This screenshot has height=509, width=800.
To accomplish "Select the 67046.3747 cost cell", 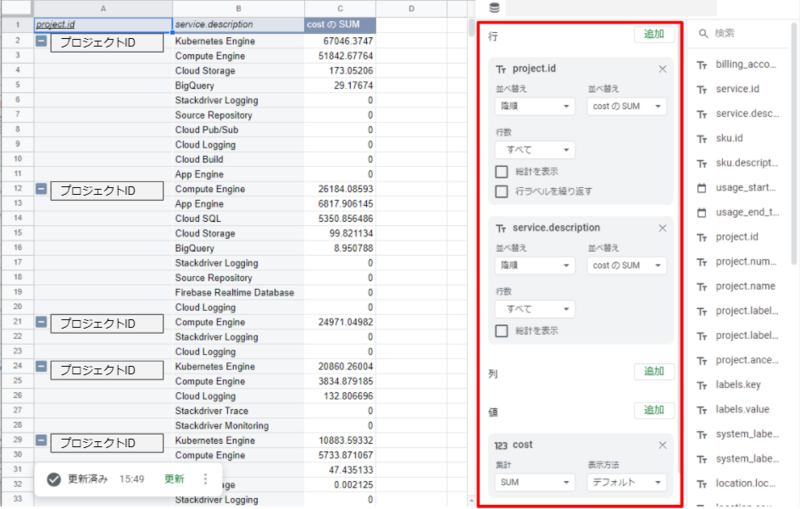I will click(340, 41).
